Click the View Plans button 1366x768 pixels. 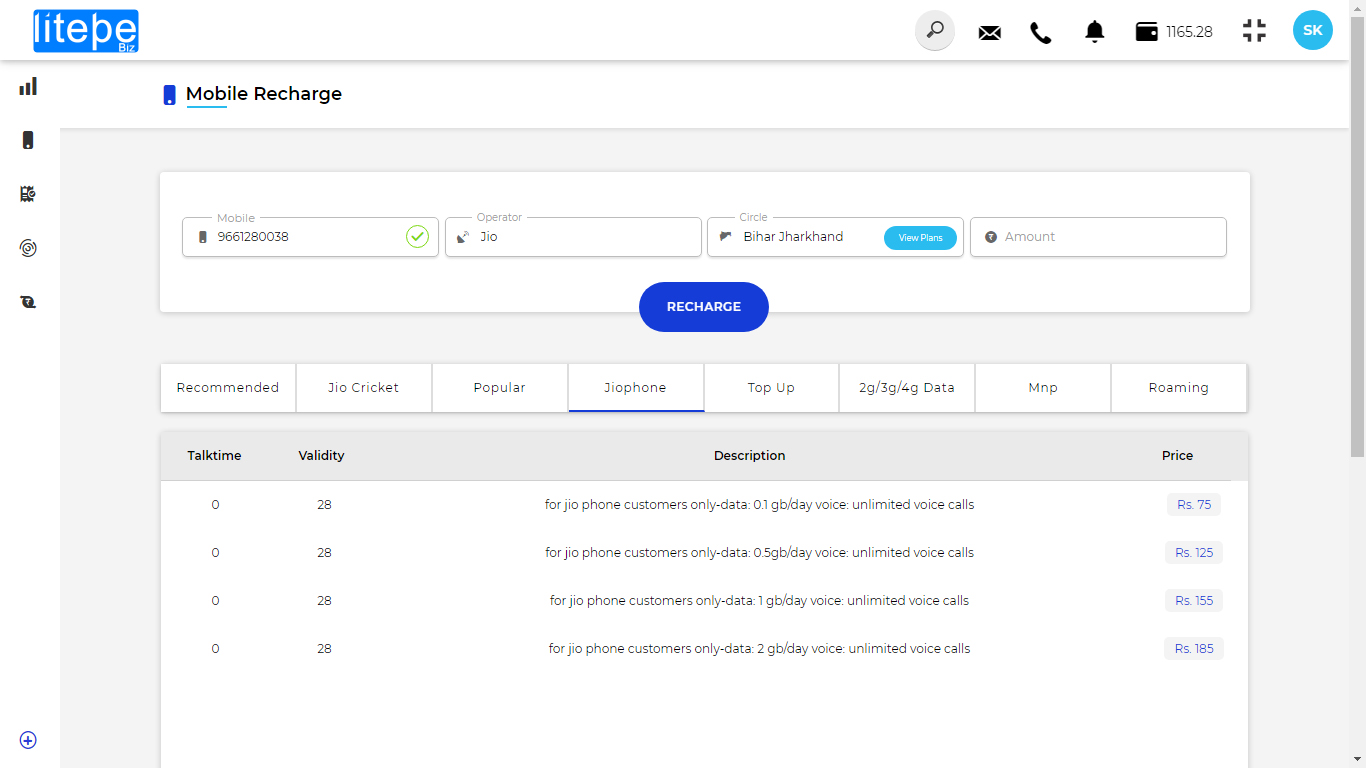(x=920, y=238)
